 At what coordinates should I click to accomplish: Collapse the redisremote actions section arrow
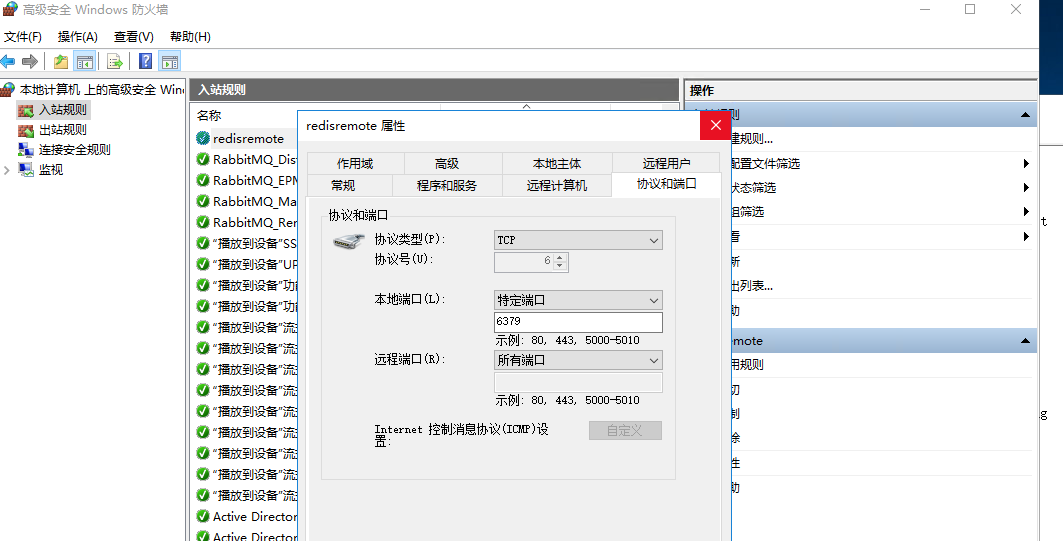point(1025,341)
